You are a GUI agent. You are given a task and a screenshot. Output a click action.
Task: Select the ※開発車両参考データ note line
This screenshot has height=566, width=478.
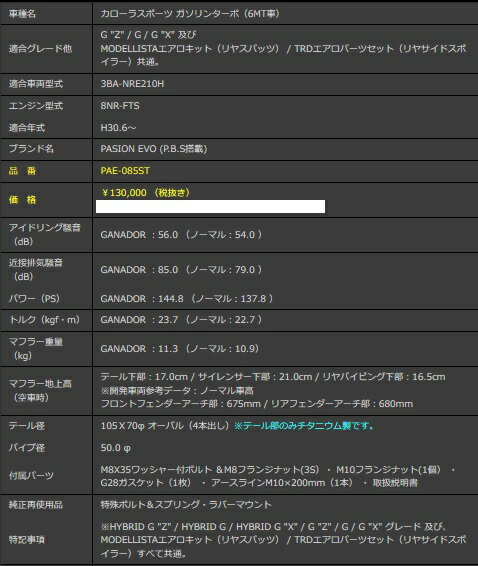tap(177, 391)
